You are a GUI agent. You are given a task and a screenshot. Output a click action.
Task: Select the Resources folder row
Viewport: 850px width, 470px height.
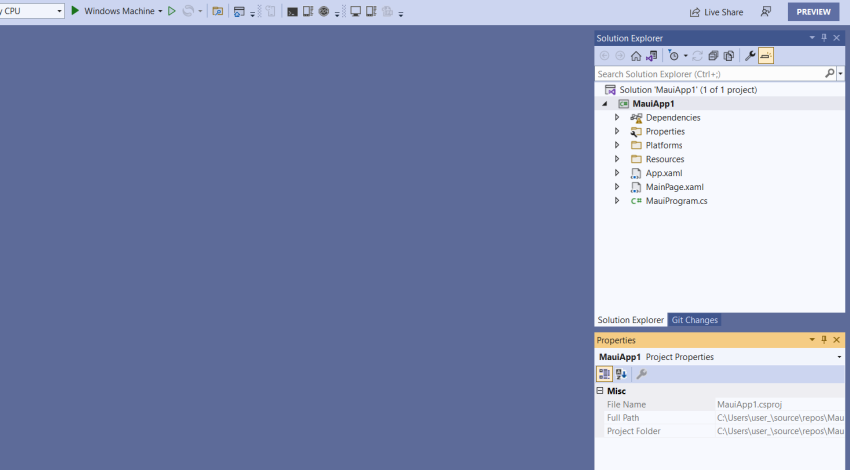(x=719, y=159)
